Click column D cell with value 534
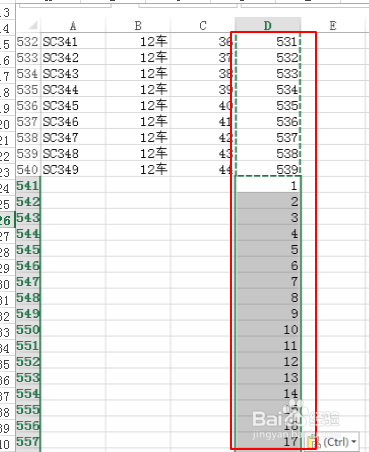 268,89
